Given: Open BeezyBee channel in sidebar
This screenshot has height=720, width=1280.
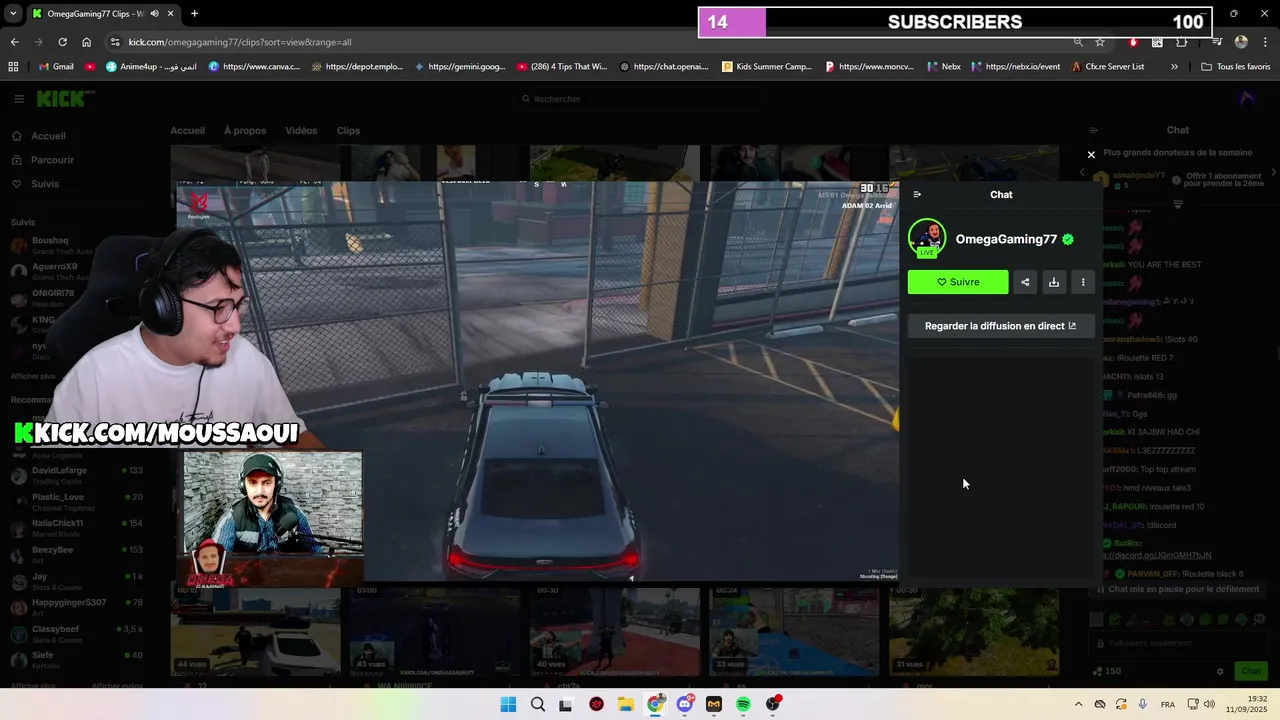Looking at the screenshot, I should point(77,555).
